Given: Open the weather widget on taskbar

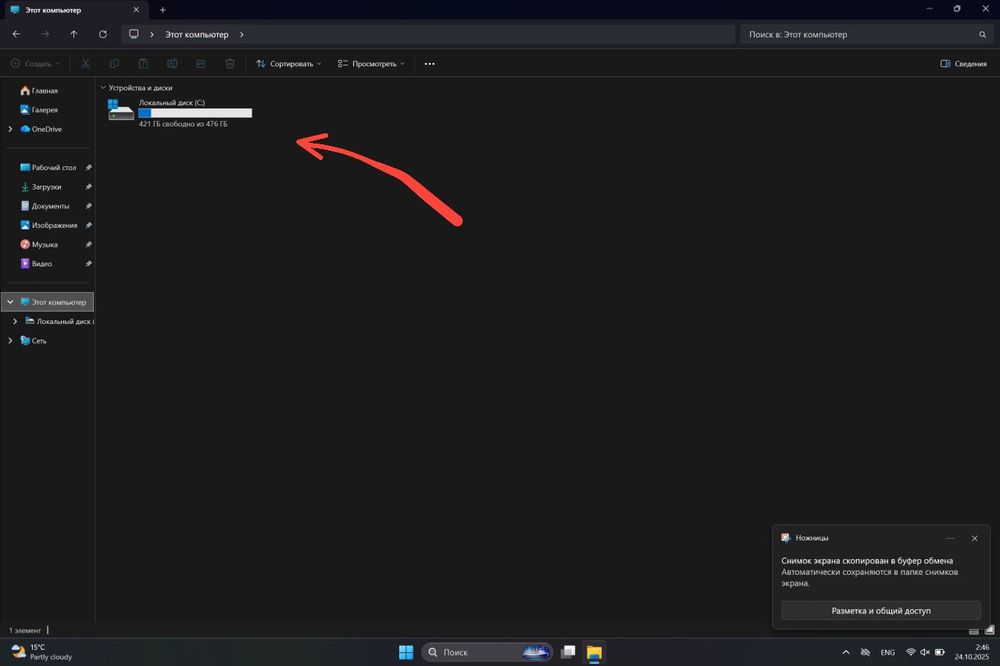Looking at the screenshot, I should [42, 652].
